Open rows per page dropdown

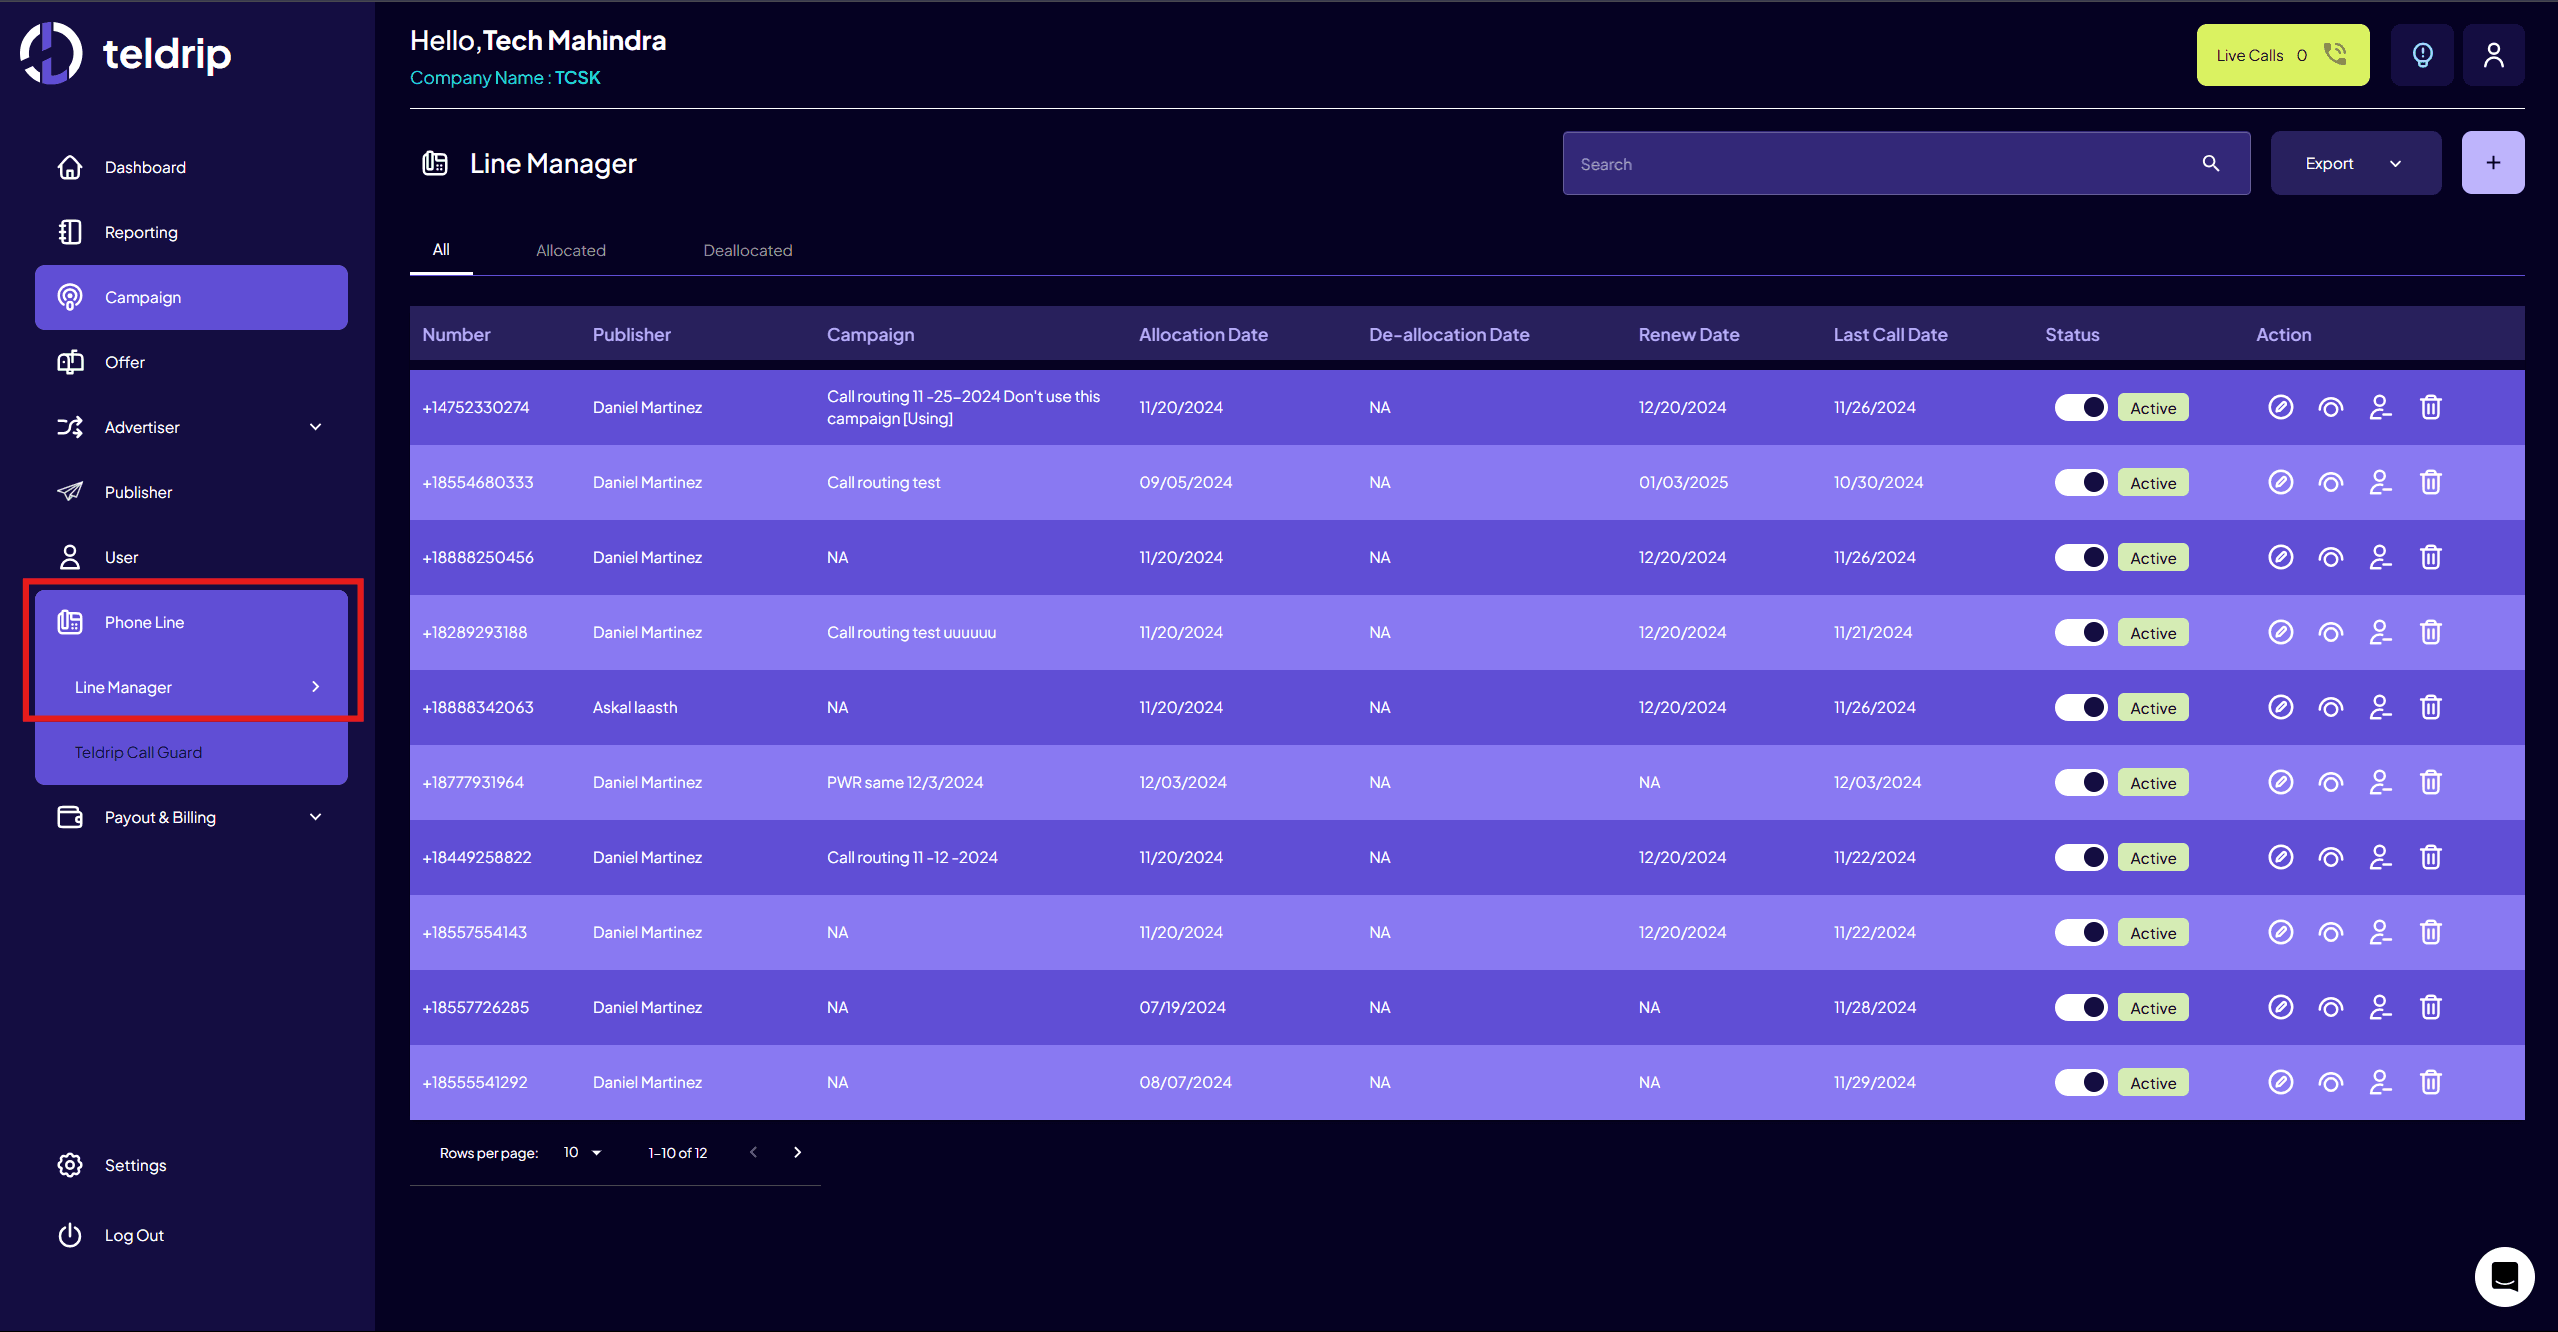pyautogui.click(x=582, y=1152)
